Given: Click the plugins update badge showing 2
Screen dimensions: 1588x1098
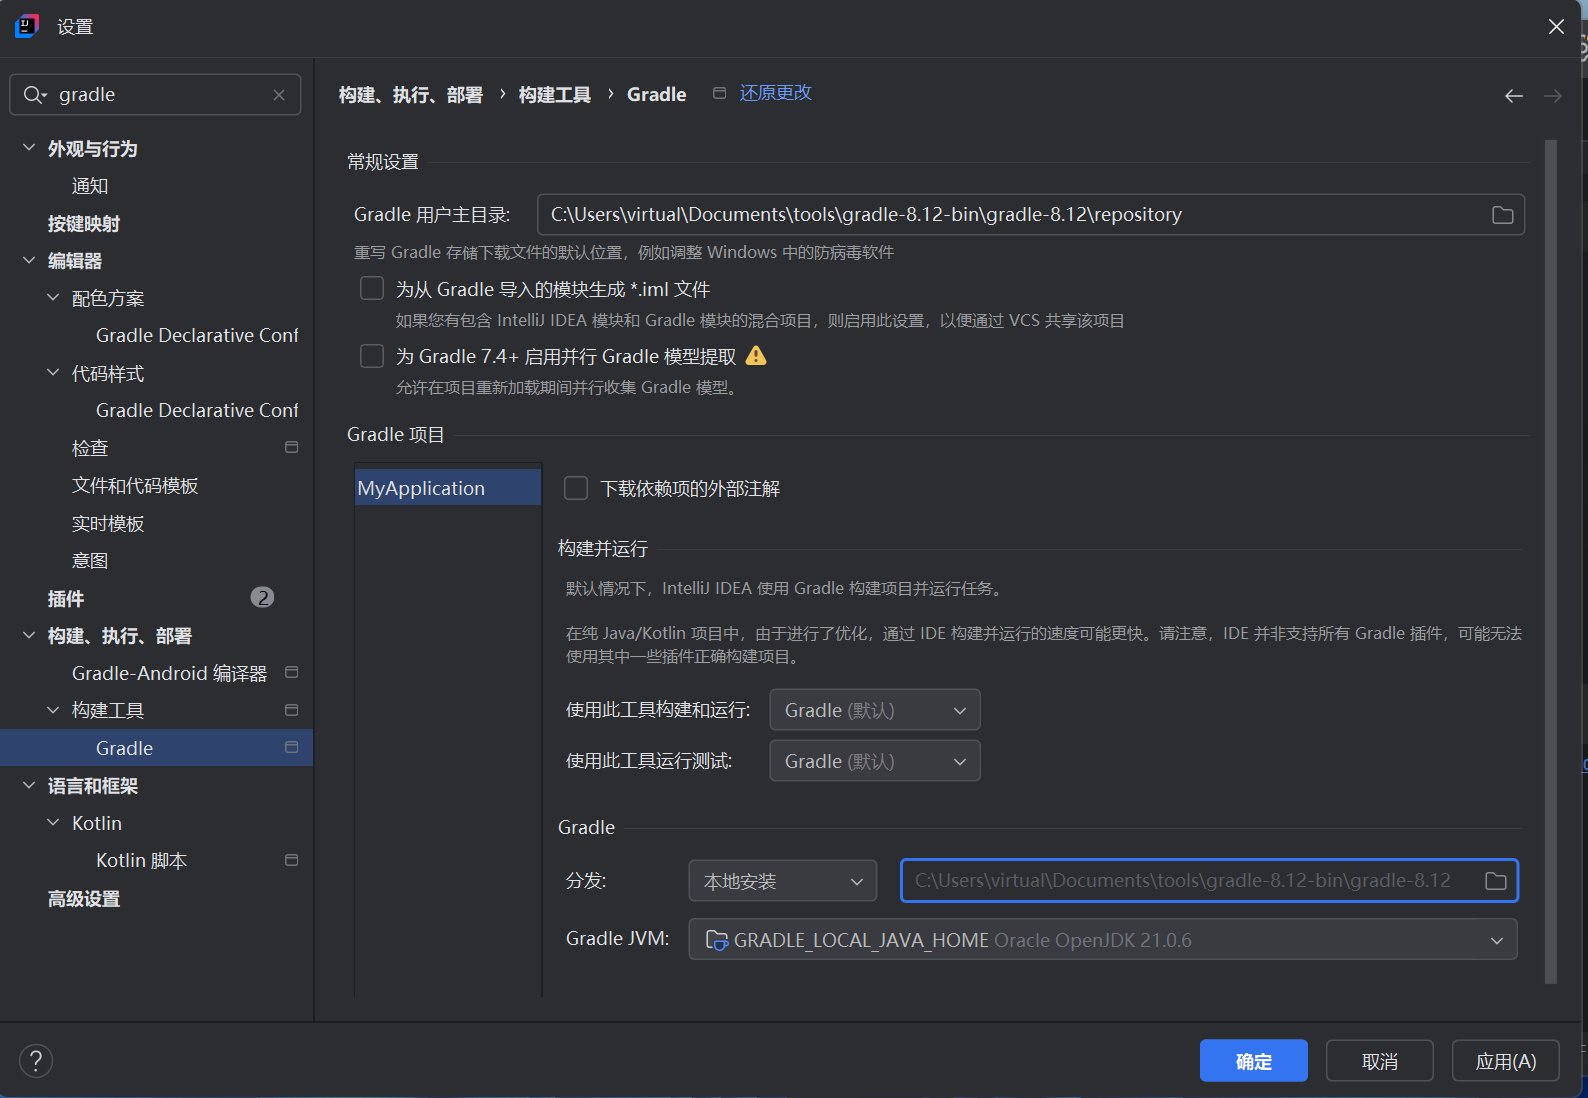Looking at the screenshot, I should 262,597.
